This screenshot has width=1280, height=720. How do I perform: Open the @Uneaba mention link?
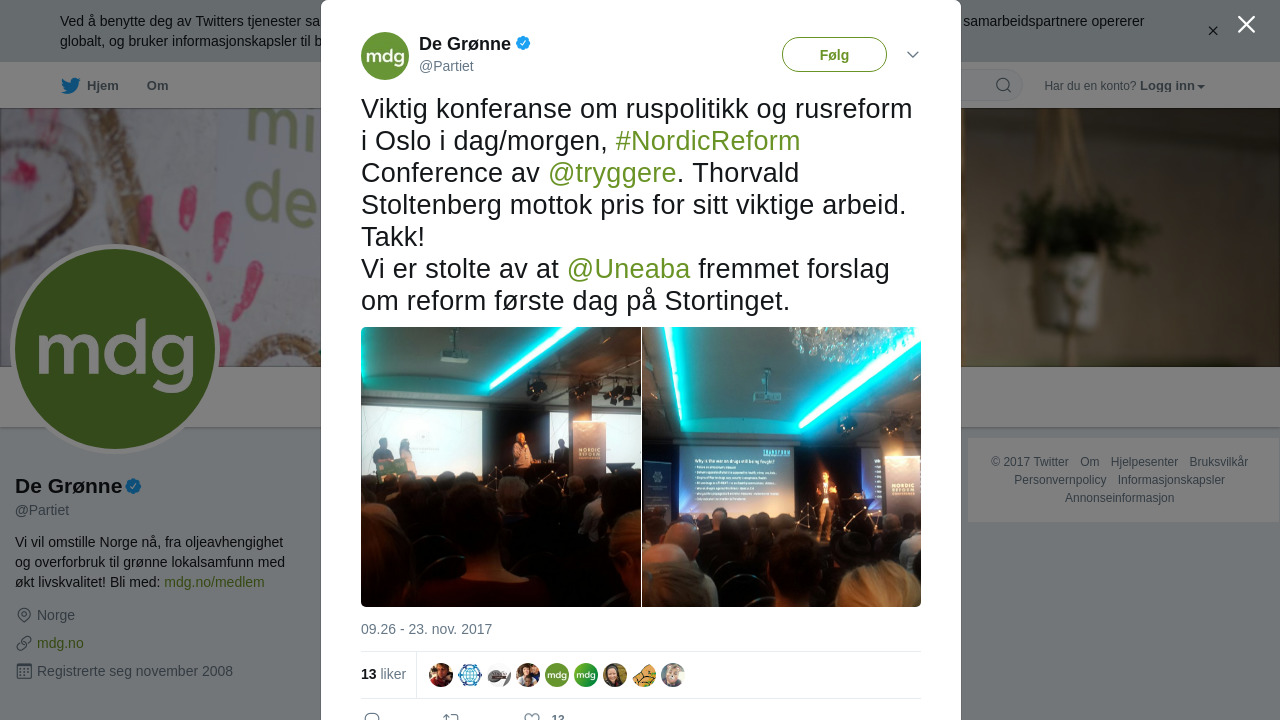(x=628, y=269)
